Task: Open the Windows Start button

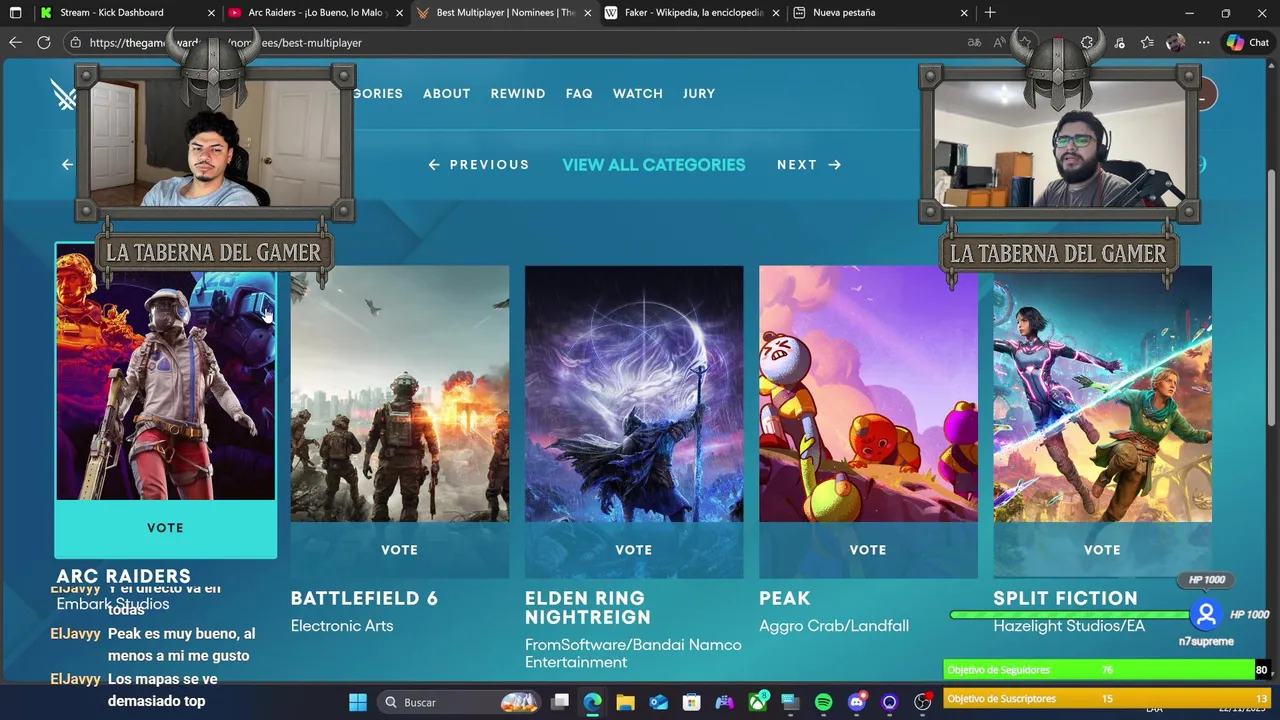Action: [357, 702]
